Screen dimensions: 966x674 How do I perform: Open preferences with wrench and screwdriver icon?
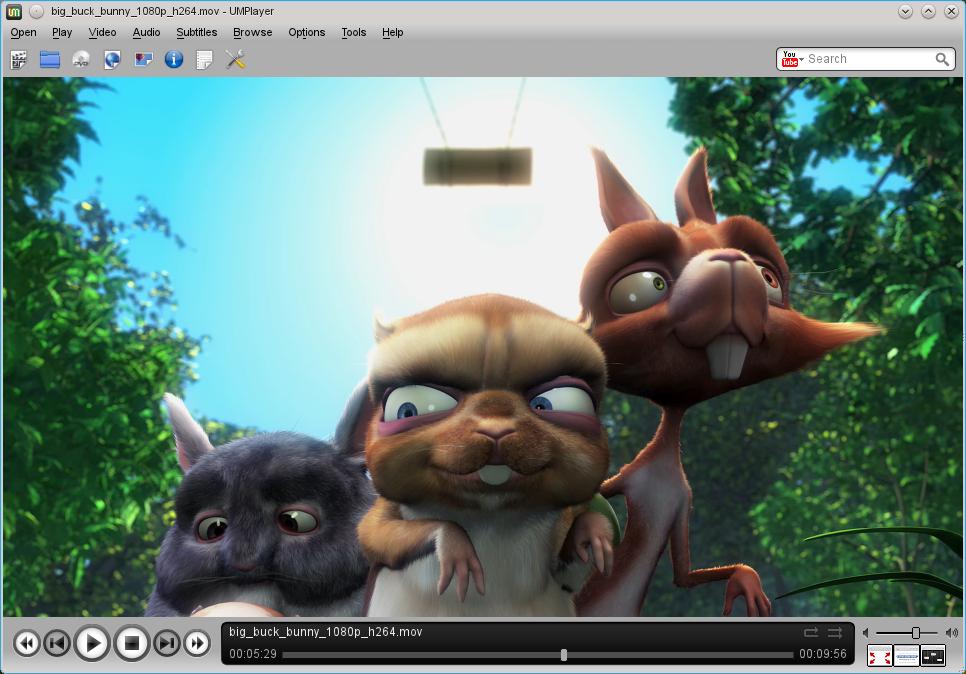235,59
